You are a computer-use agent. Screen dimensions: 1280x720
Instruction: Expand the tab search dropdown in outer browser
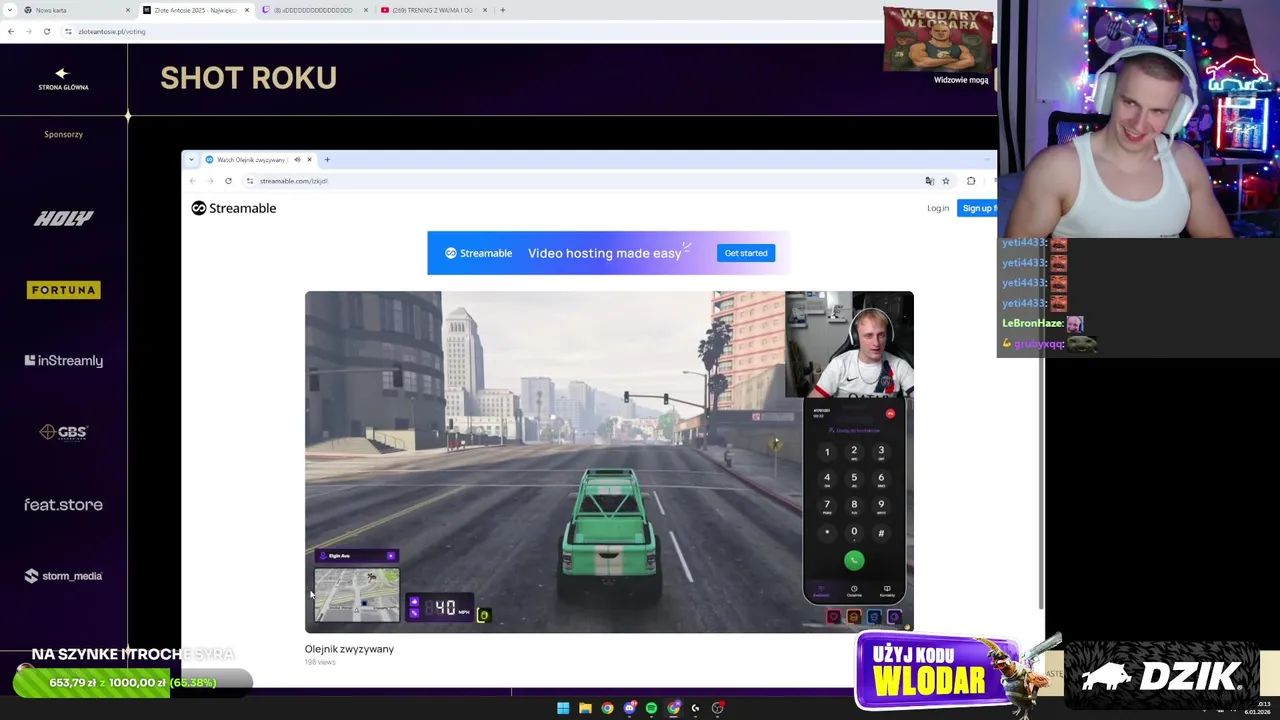pos(9,10)
